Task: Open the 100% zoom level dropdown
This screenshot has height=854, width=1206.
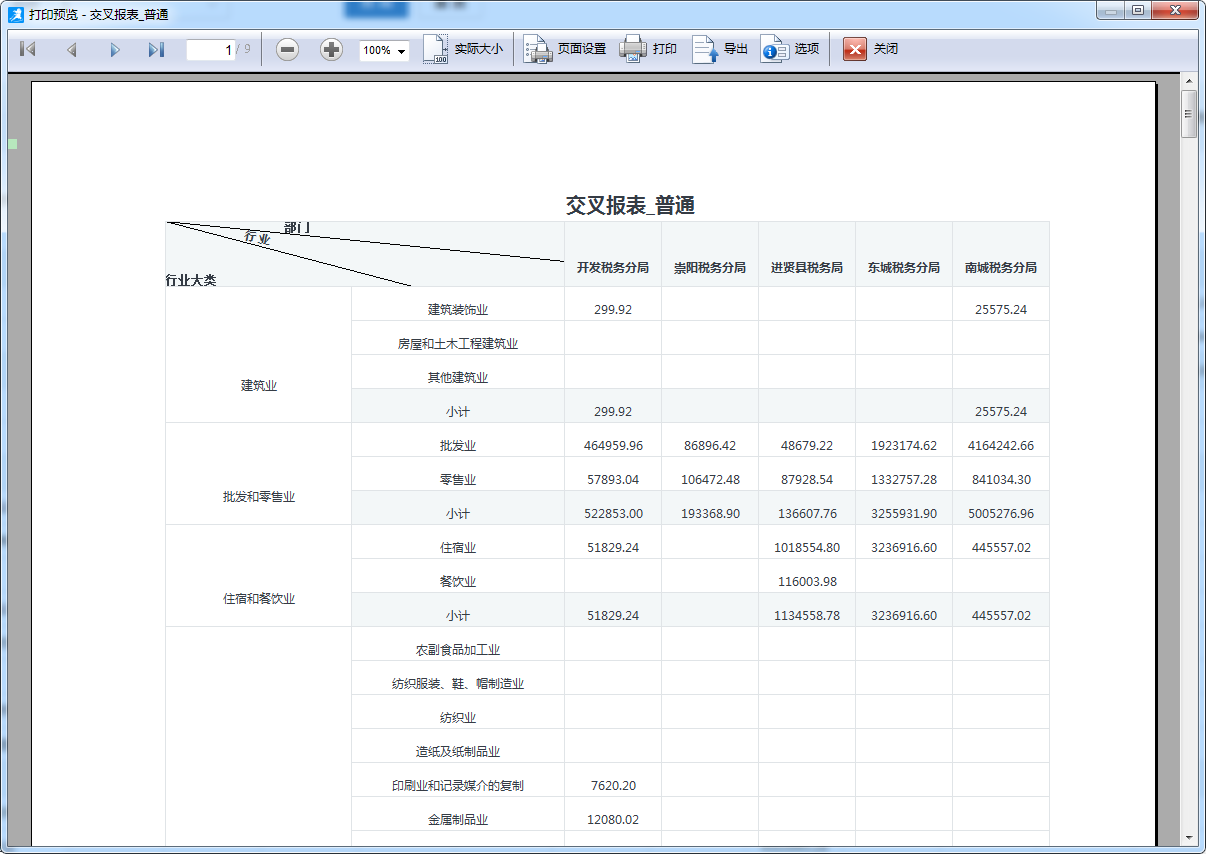Action: click(x=384, y=50)
